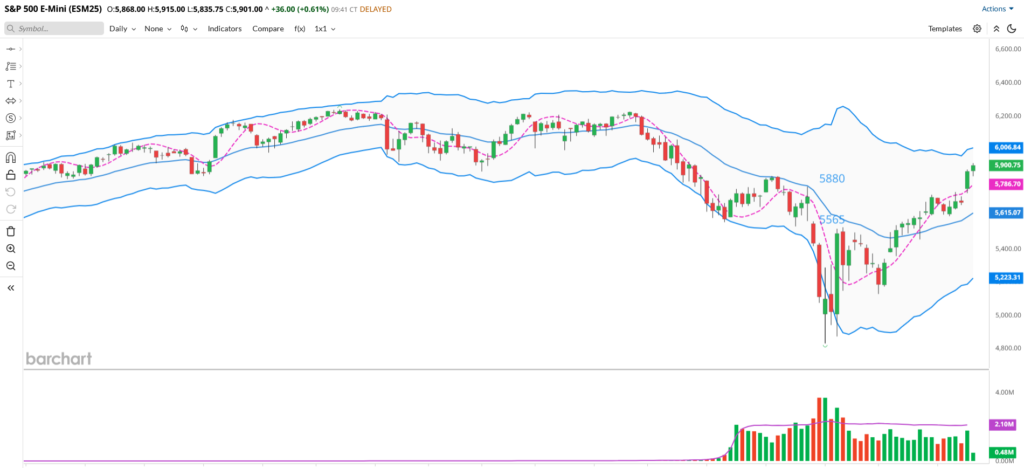1024x468 pixels.
Task: Open the Daily timeframe dropdown
Action: (122, 29)
